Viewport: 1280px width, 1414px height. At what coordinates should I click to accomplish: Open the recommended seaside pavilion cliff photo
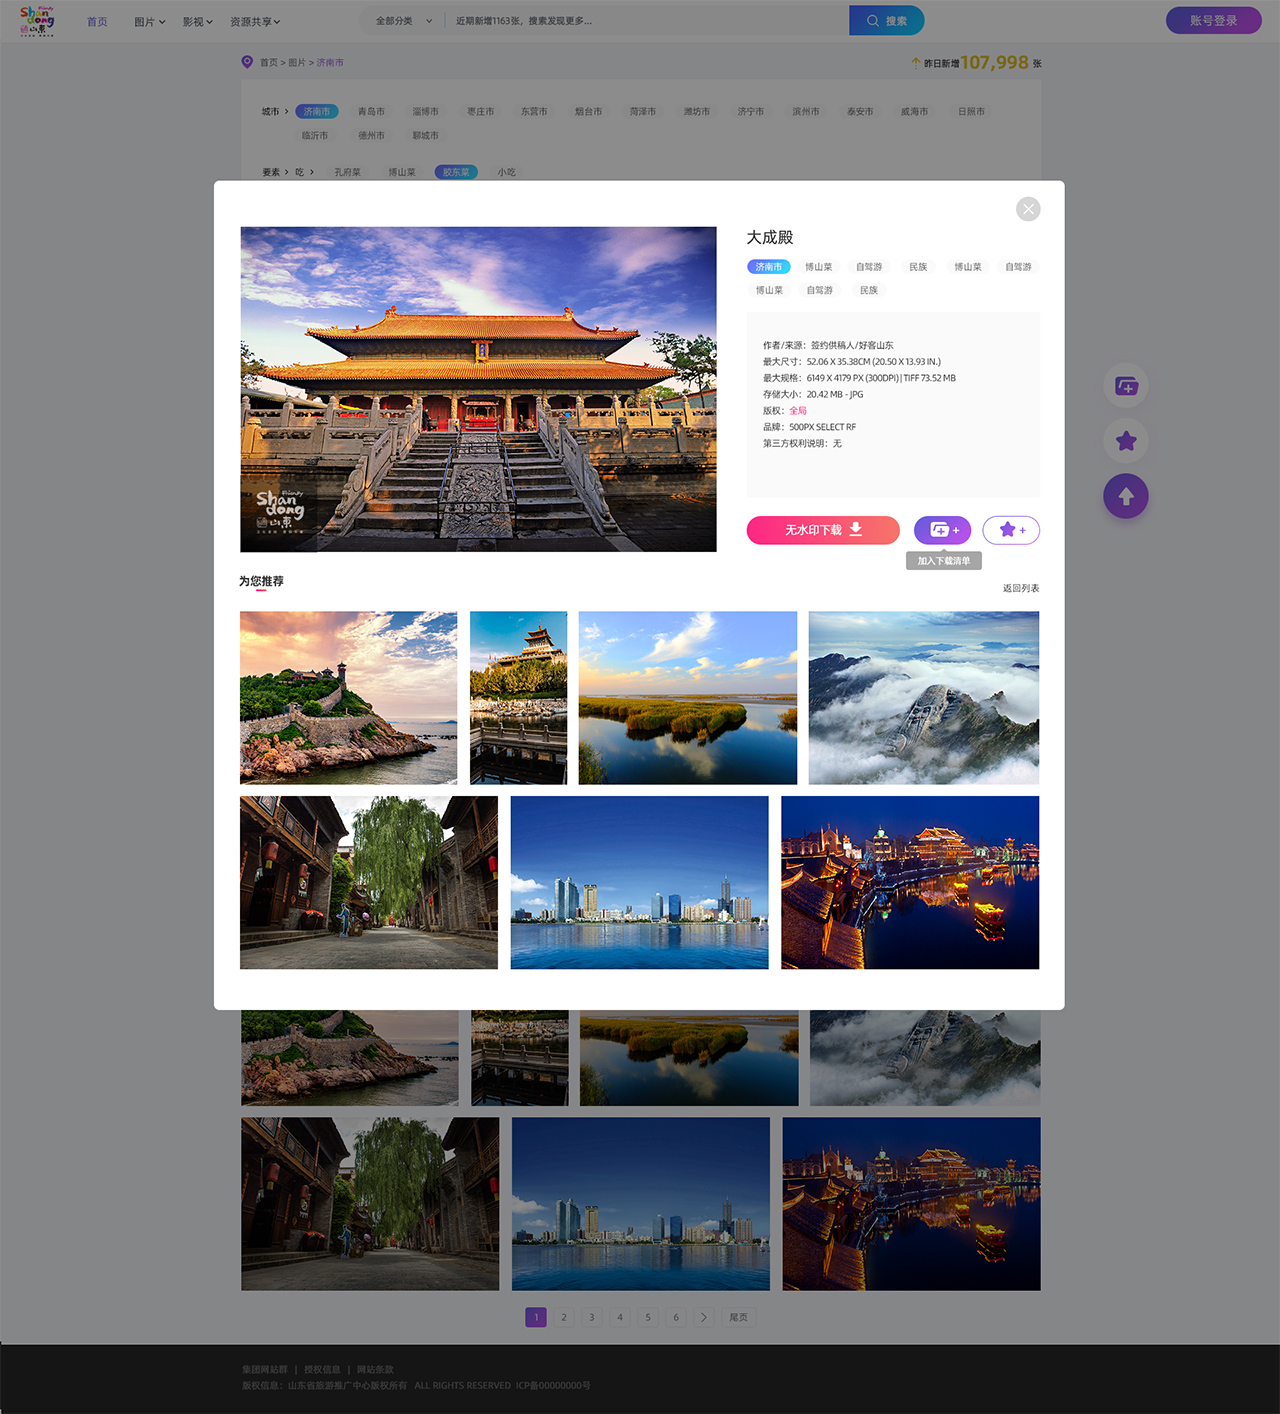point(348,698)
